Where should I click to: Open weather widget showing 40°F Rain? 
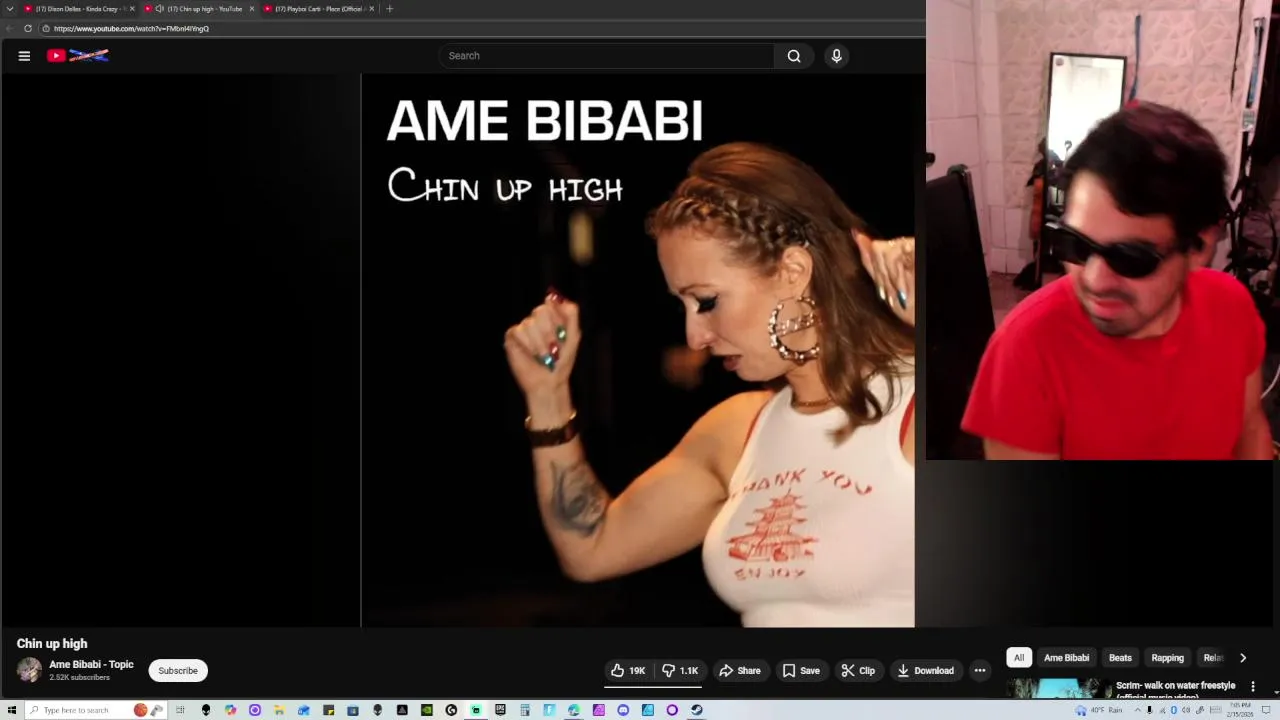point(1098,710)
